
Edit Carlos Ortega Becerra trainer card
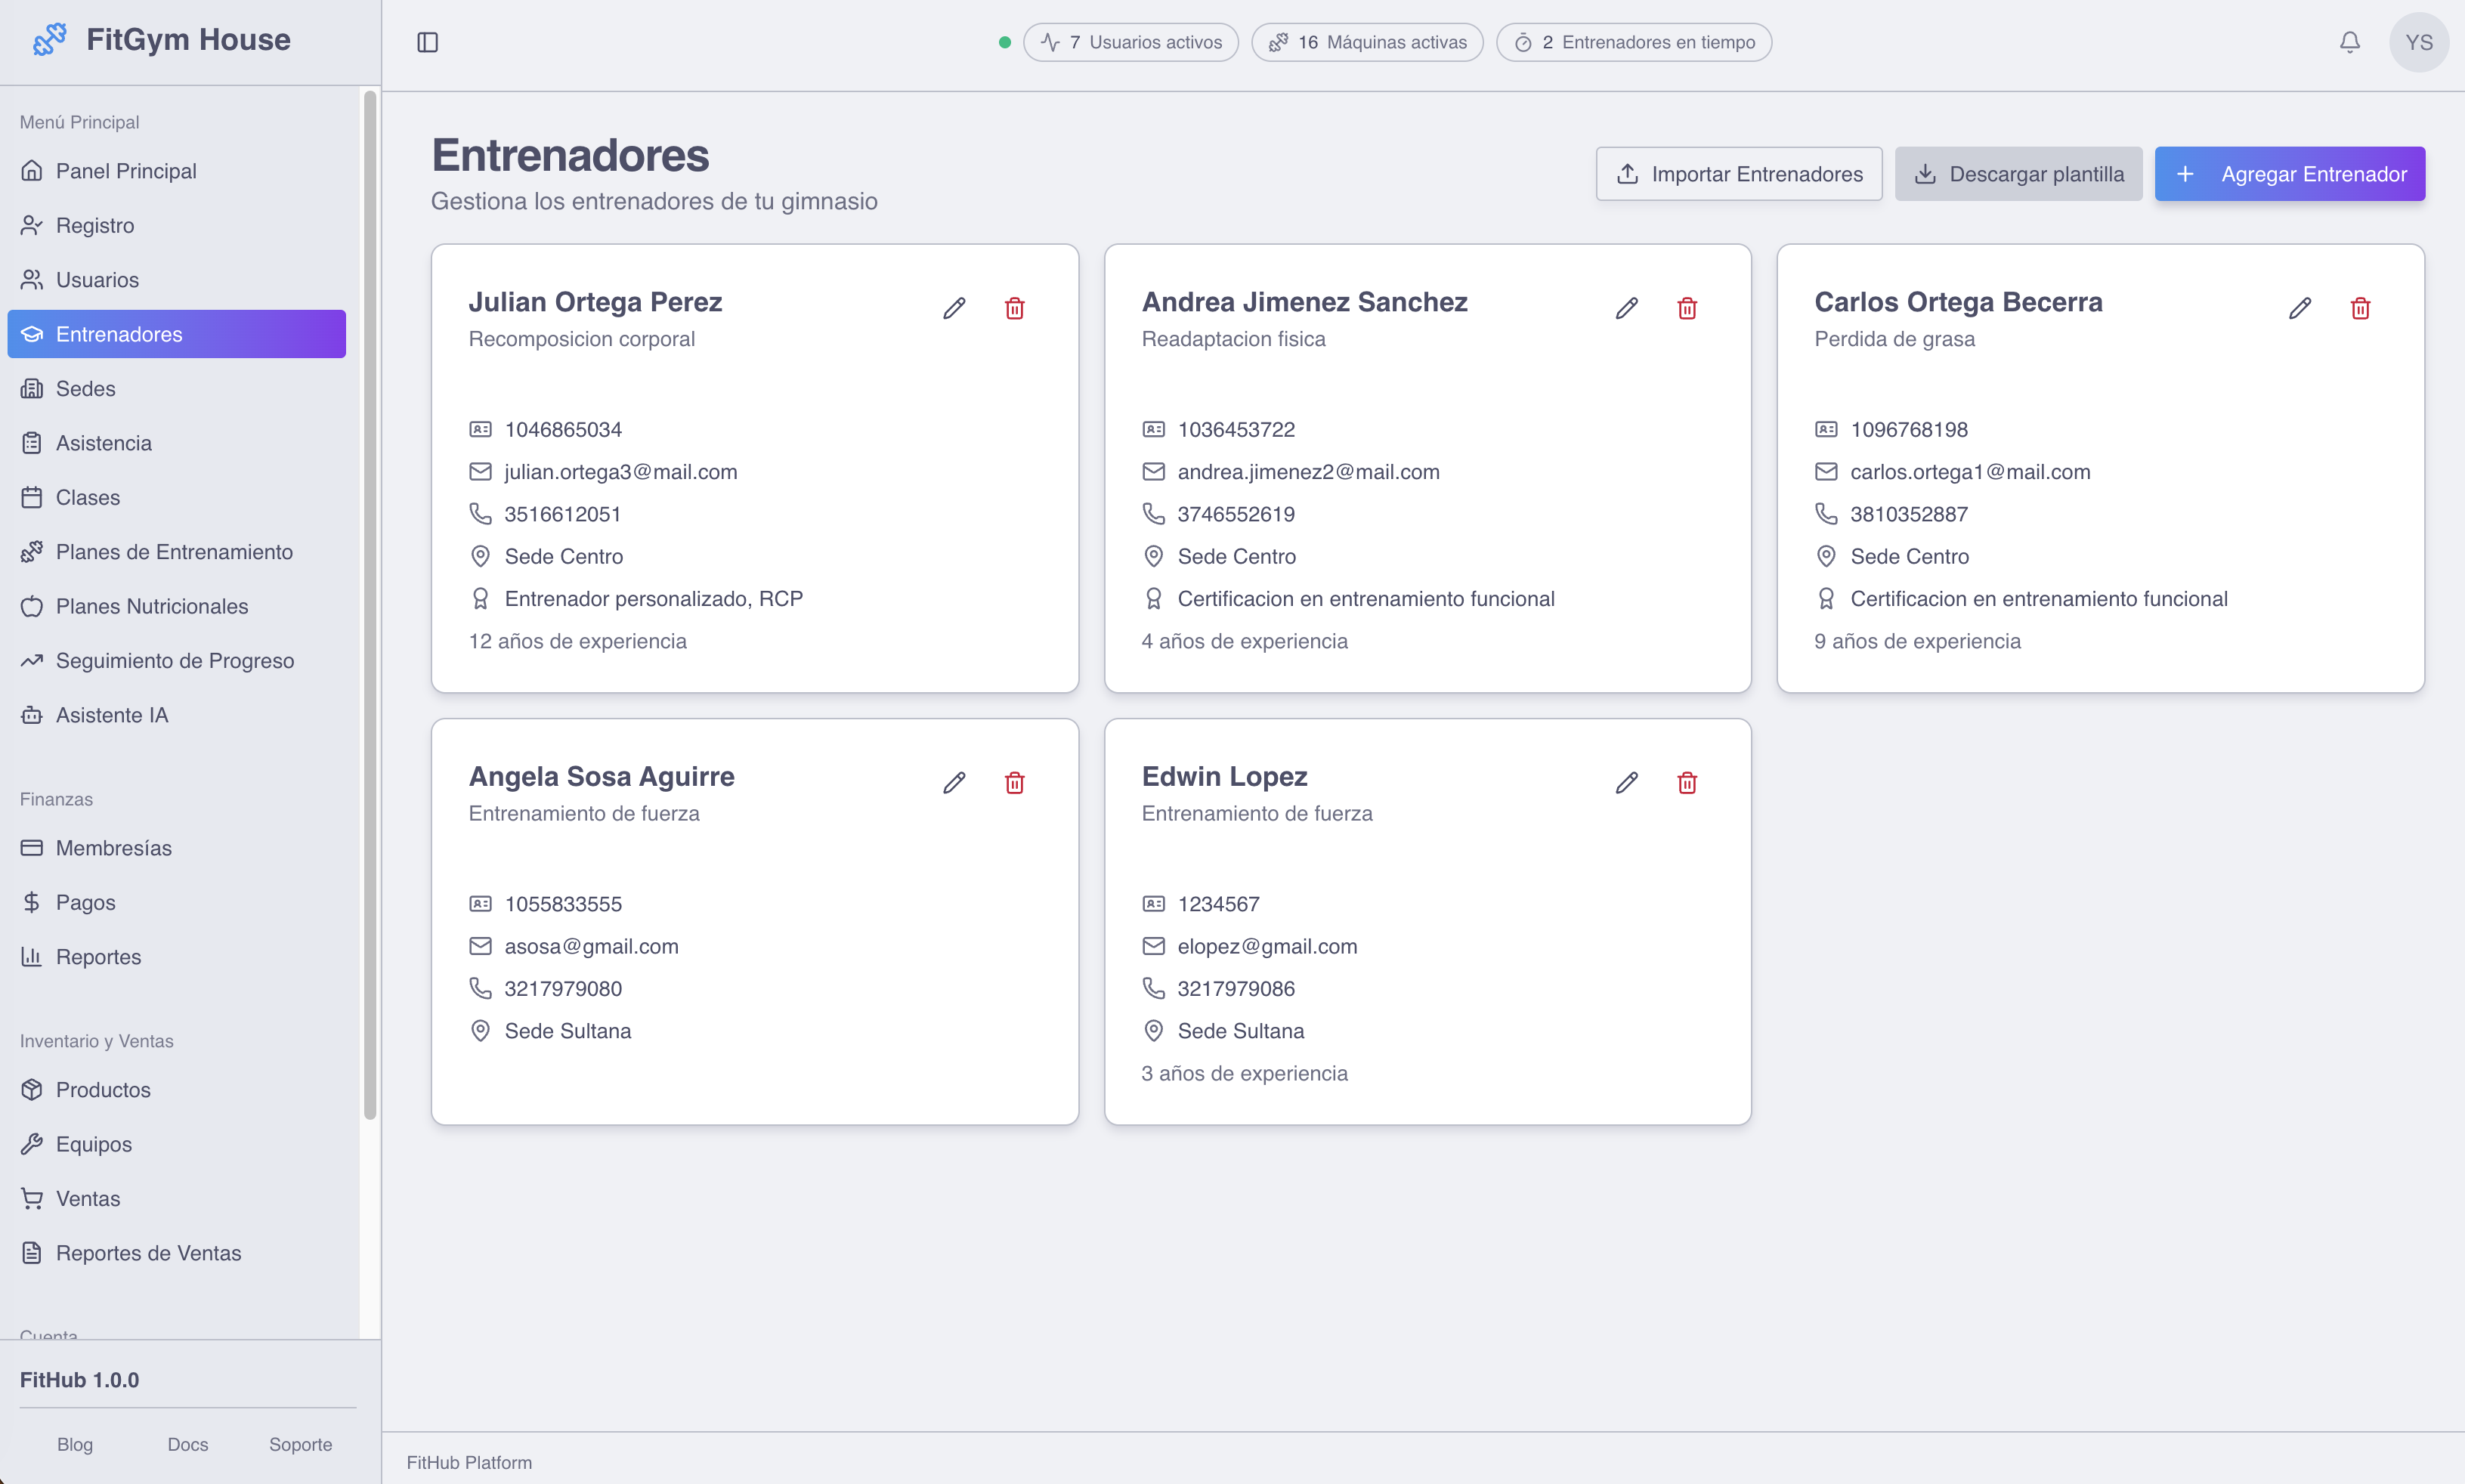point(2299,307)
